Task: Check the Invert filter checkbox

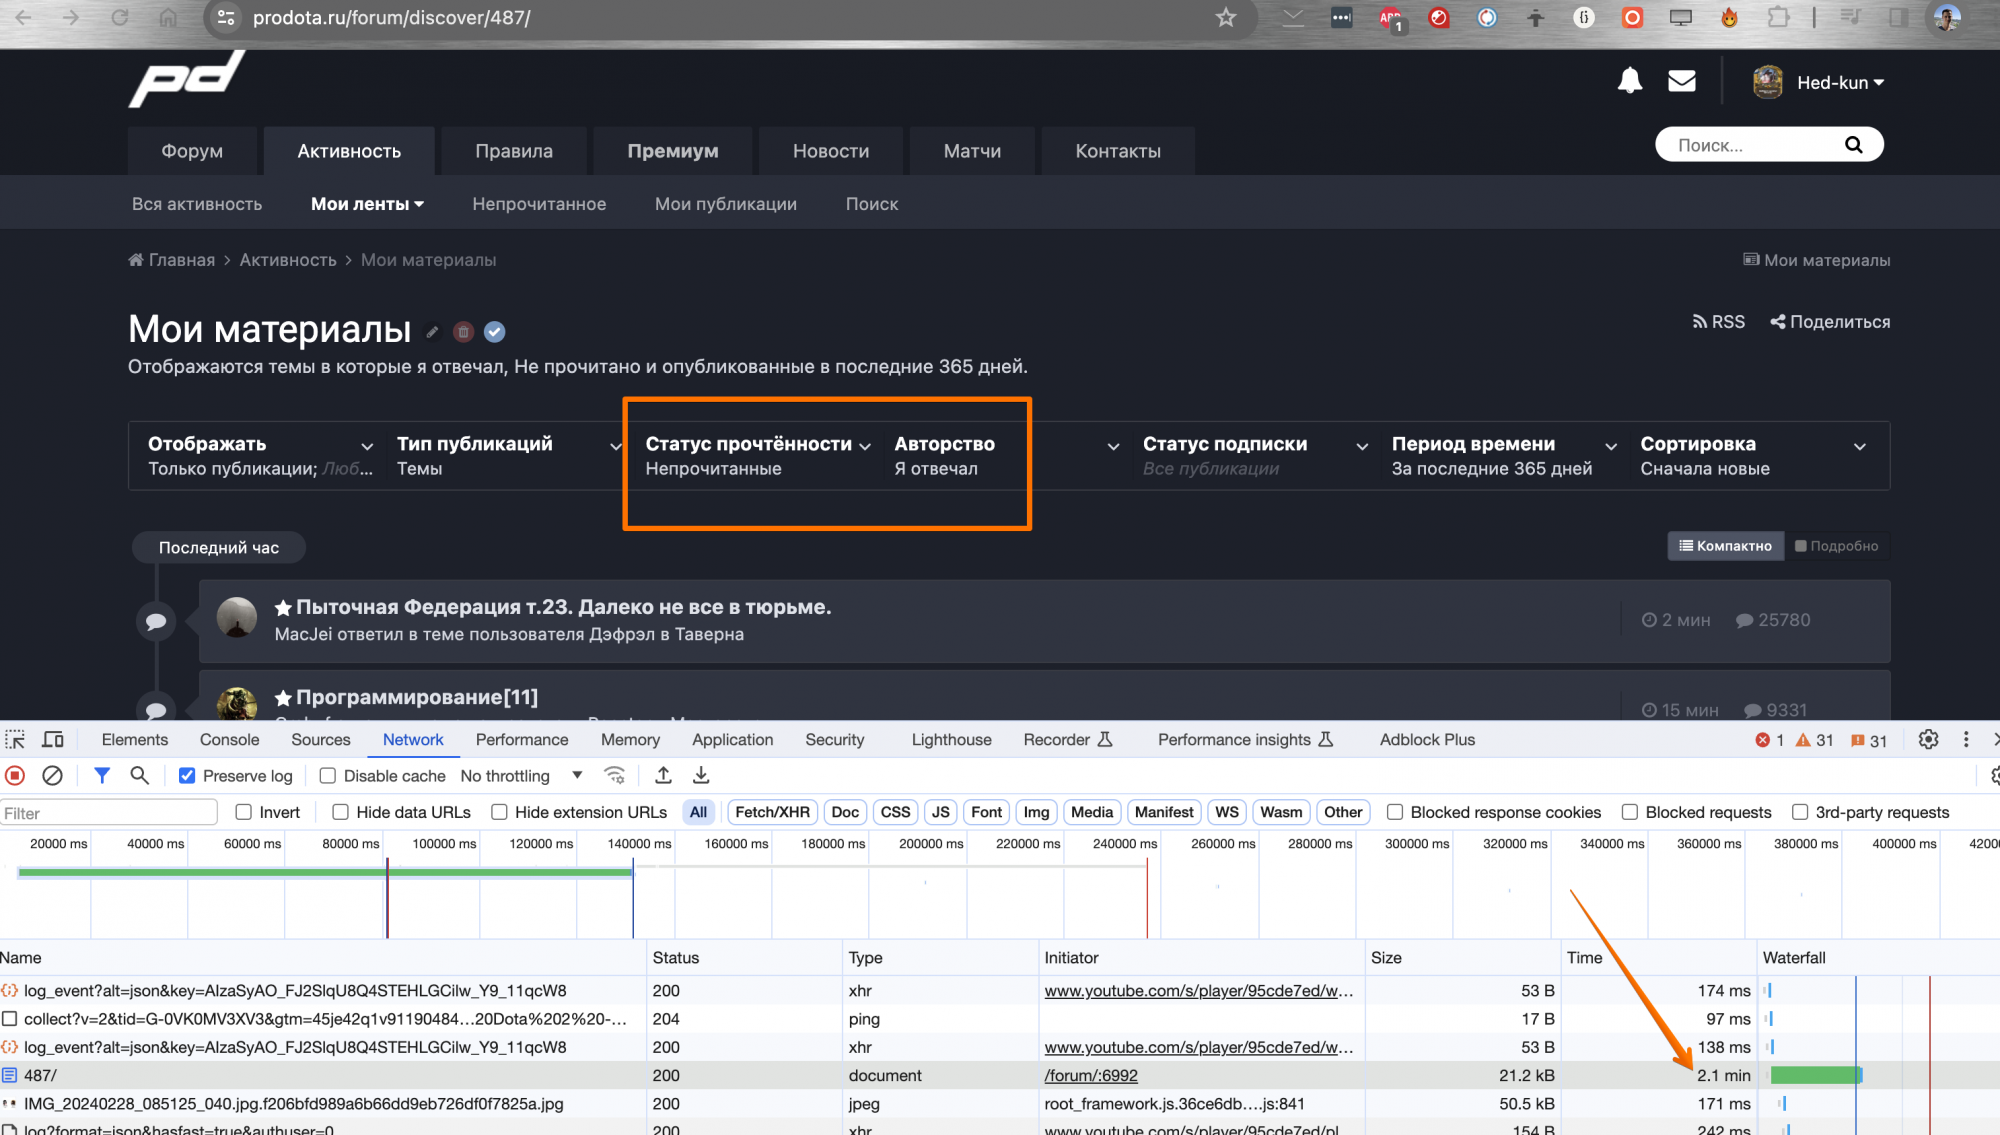Action: tap(244, 813)
